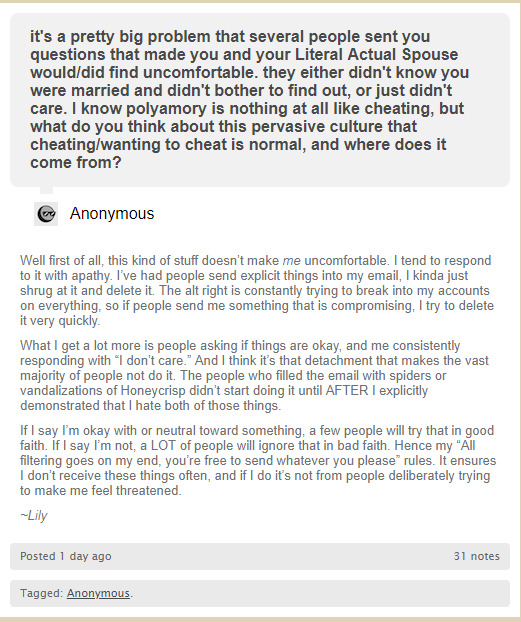Screen dimensions: 521x622
Task: Click the gray Tagged footer bar
Action: click(260, 593)
